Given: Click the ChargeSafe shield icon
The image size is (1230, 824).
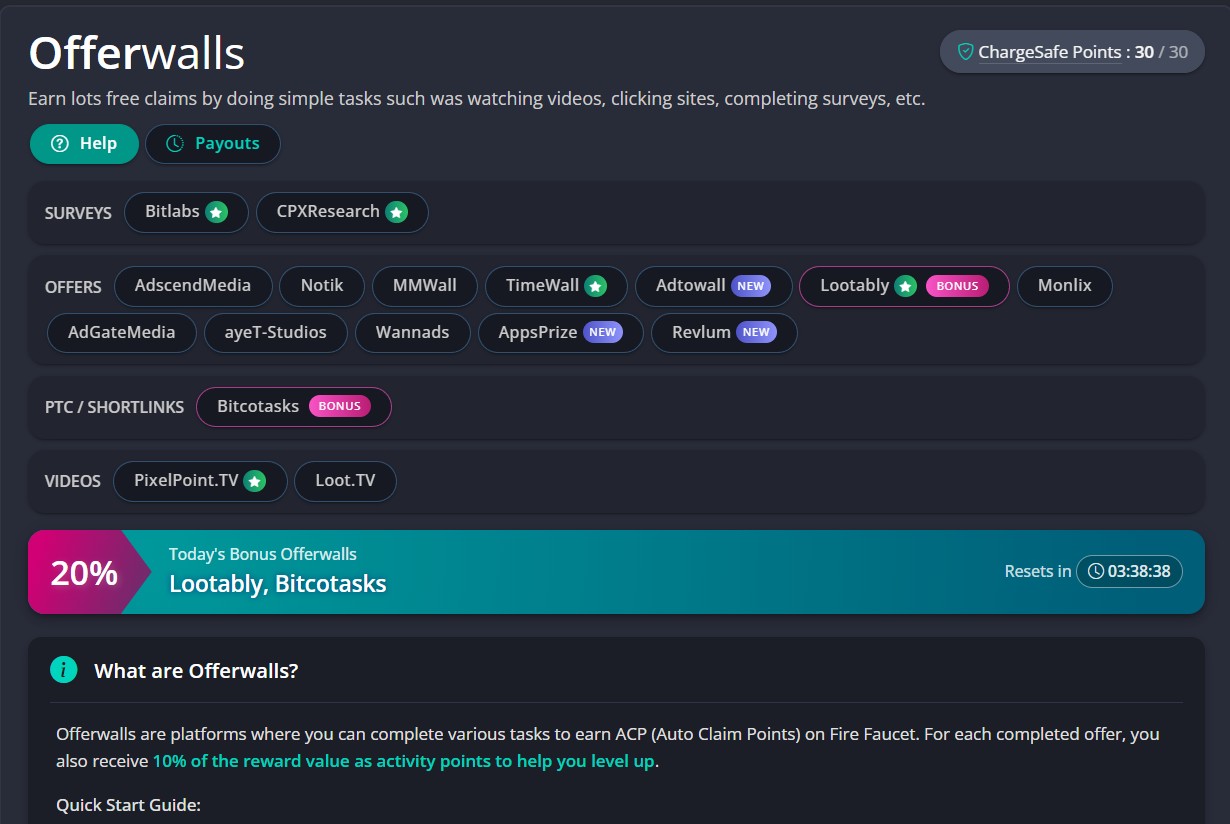Looking at the screenshot, I should pyautogui.click(x=965, y=52).
